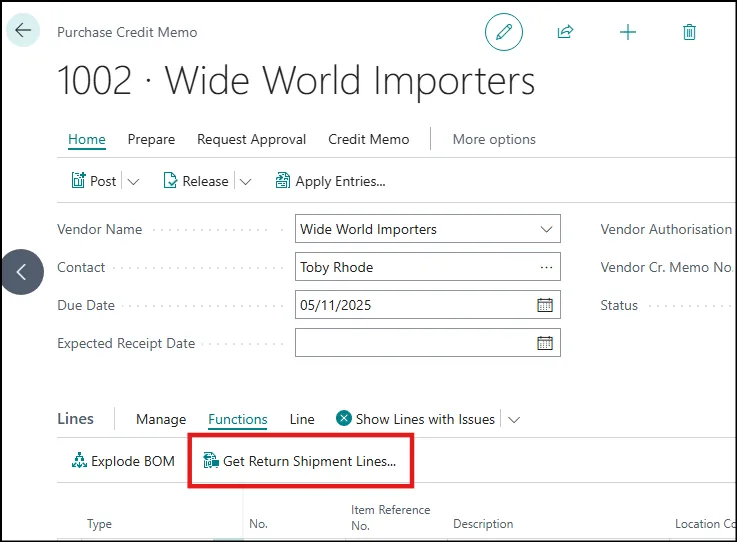Click the 1002 Wide World Importers title
The width and height of the screenshot is (737, 542).
coord(296,81)
